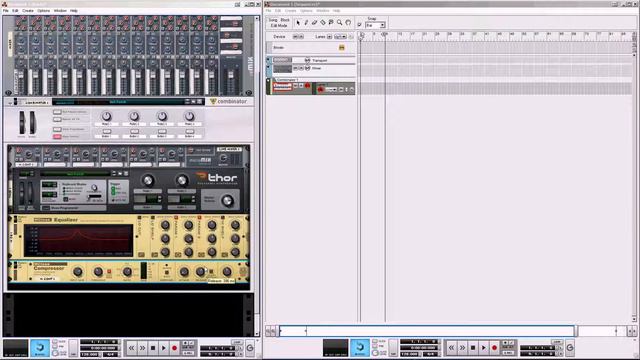Switch to Block view in sequencer toolbar
The height and width of the screenshot is (360, 640).
[x=285, y=20]
